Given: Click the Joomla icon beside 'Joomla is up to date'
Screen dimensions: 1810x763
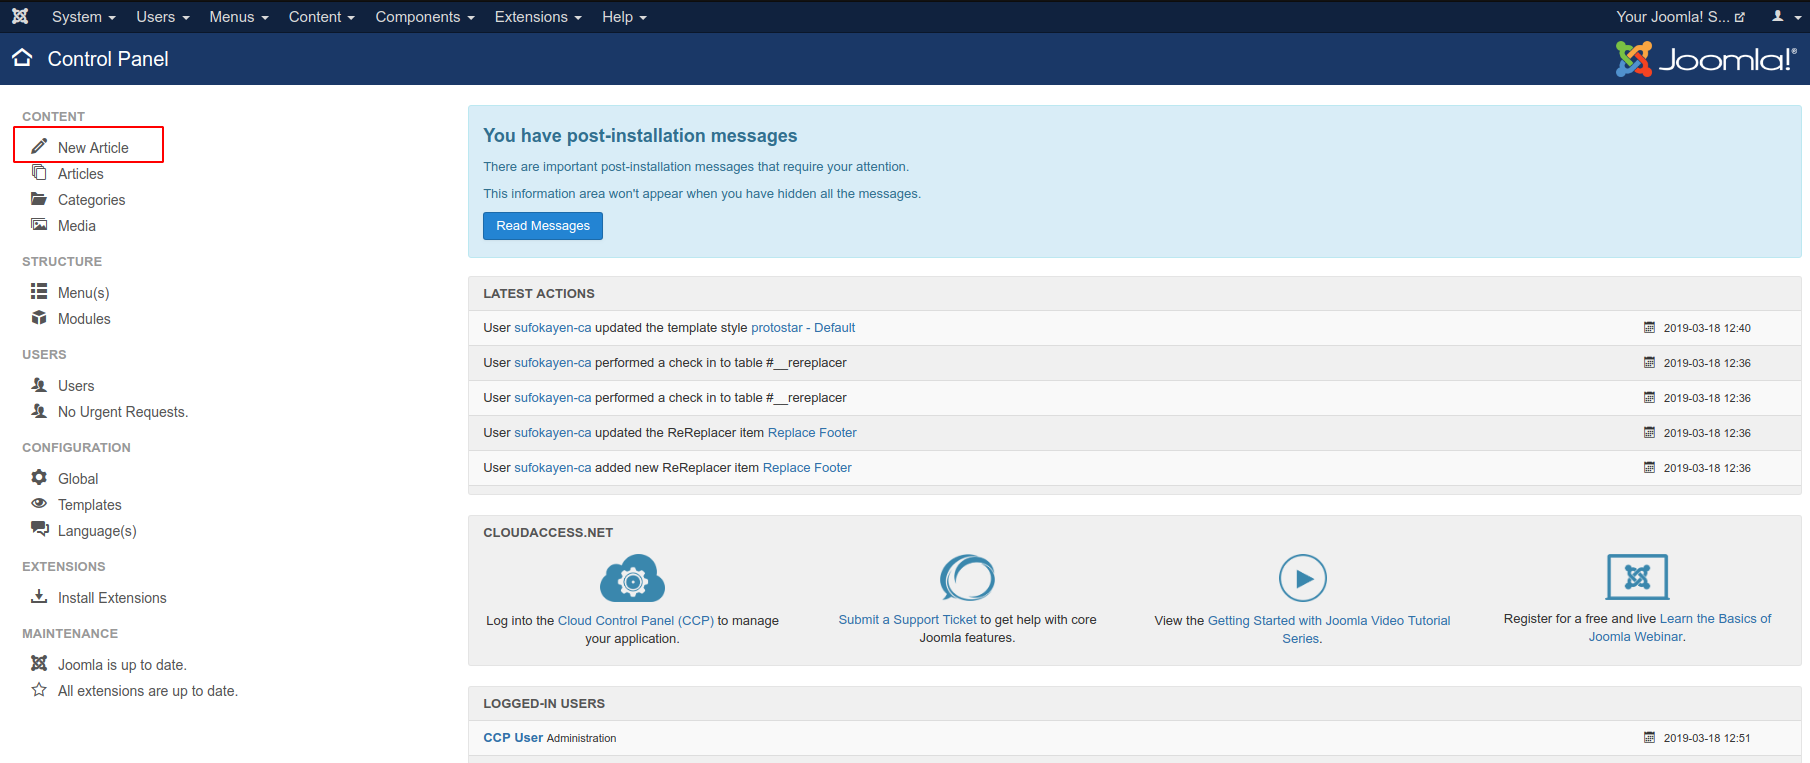Looking at the screenshot, I should [39, 663].
